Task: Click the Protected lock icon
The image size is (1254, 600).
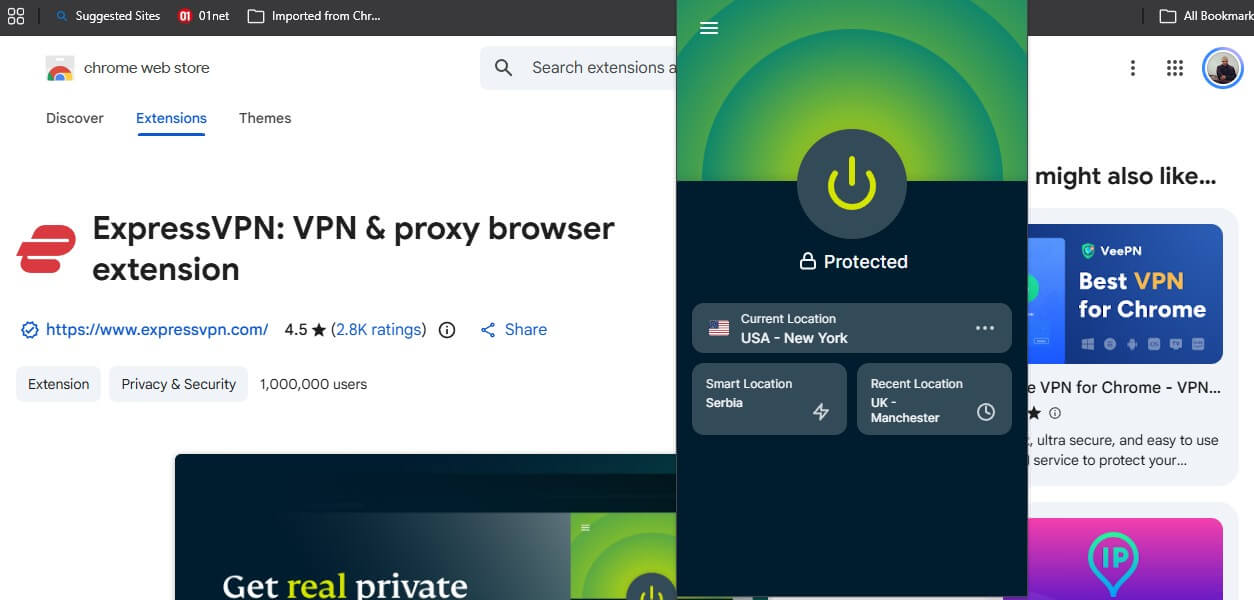Action: tap(808, 261)
